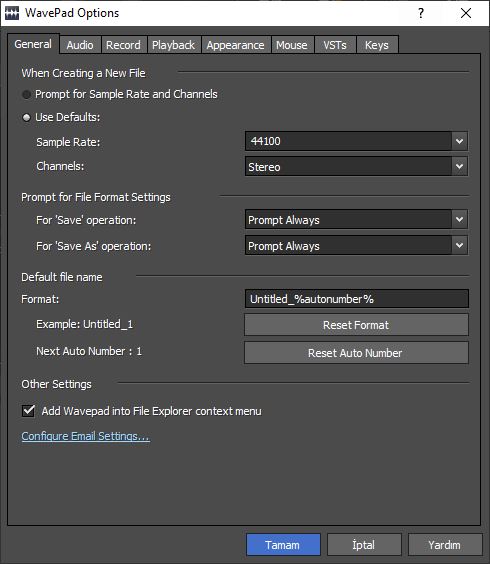The height and width of the screenshot is (564, 490).
Task: Cancel with the İptal button
Action: 364,545
